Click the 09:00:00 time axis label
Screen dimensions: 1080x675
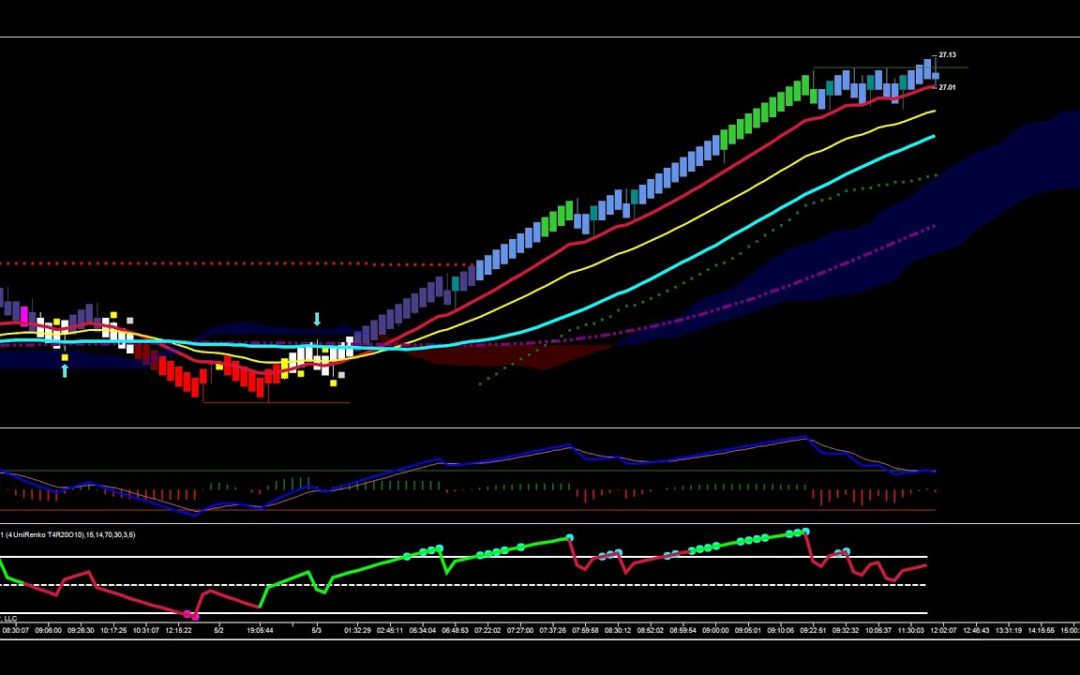click(x=716, y=630)
